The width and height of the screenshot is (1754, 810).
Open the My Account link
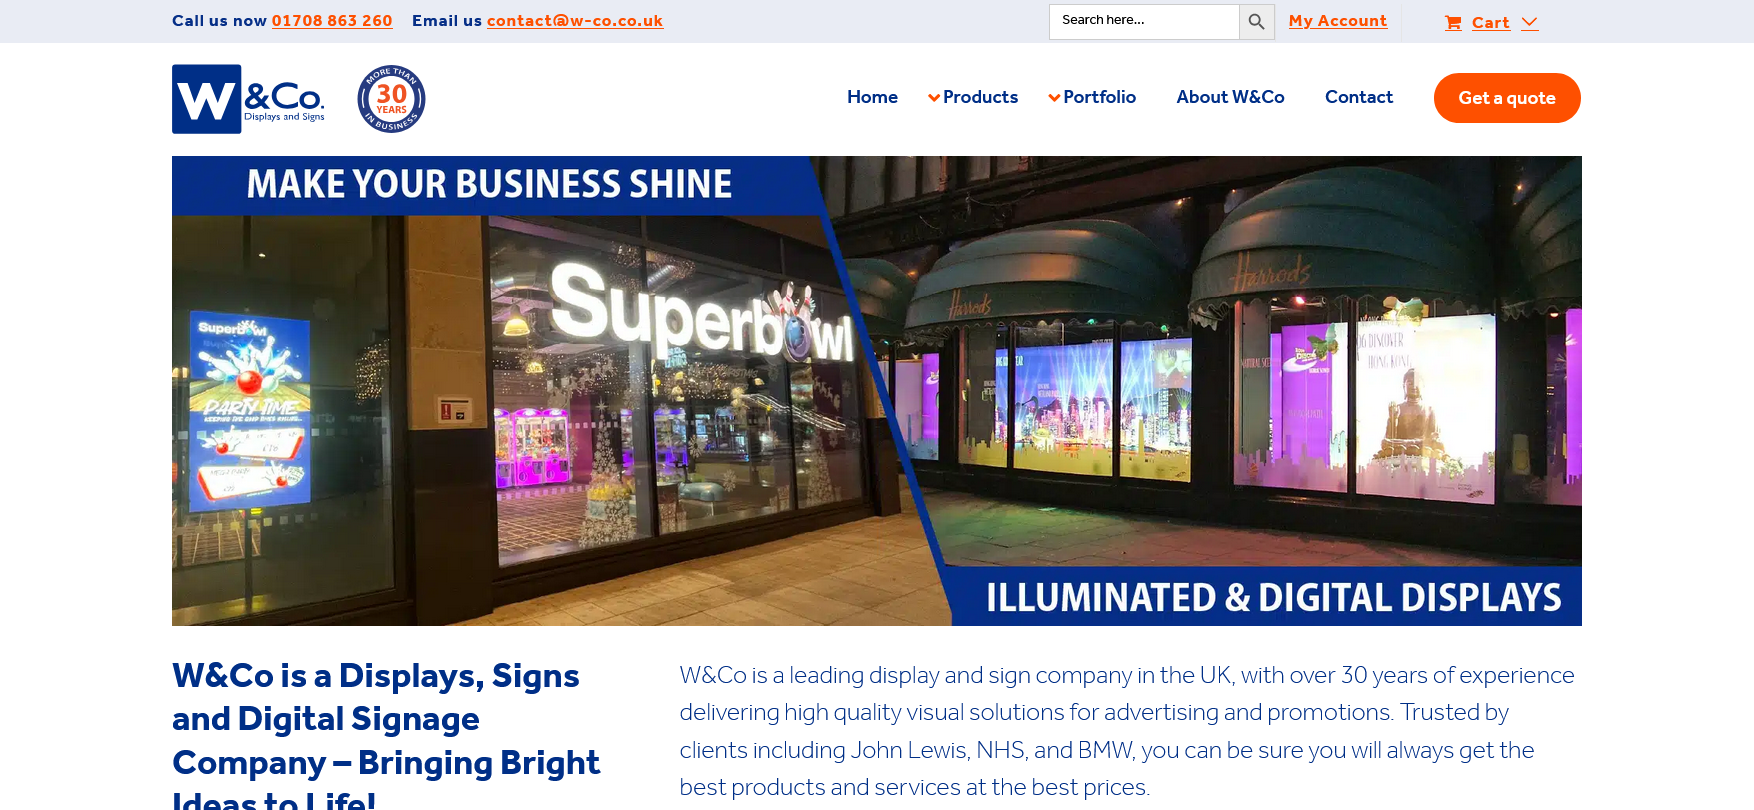click(1337, 21)
